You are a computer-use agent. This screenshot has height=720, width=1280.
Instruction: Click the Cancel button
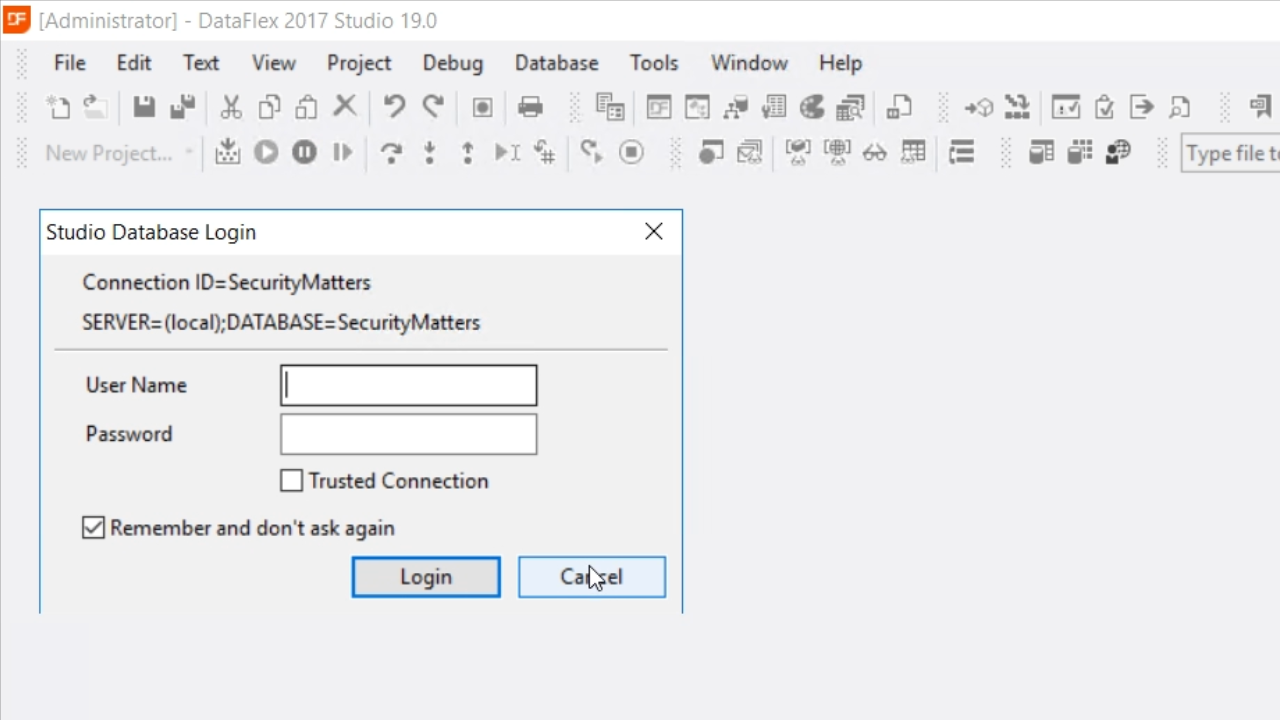point(591,577)
